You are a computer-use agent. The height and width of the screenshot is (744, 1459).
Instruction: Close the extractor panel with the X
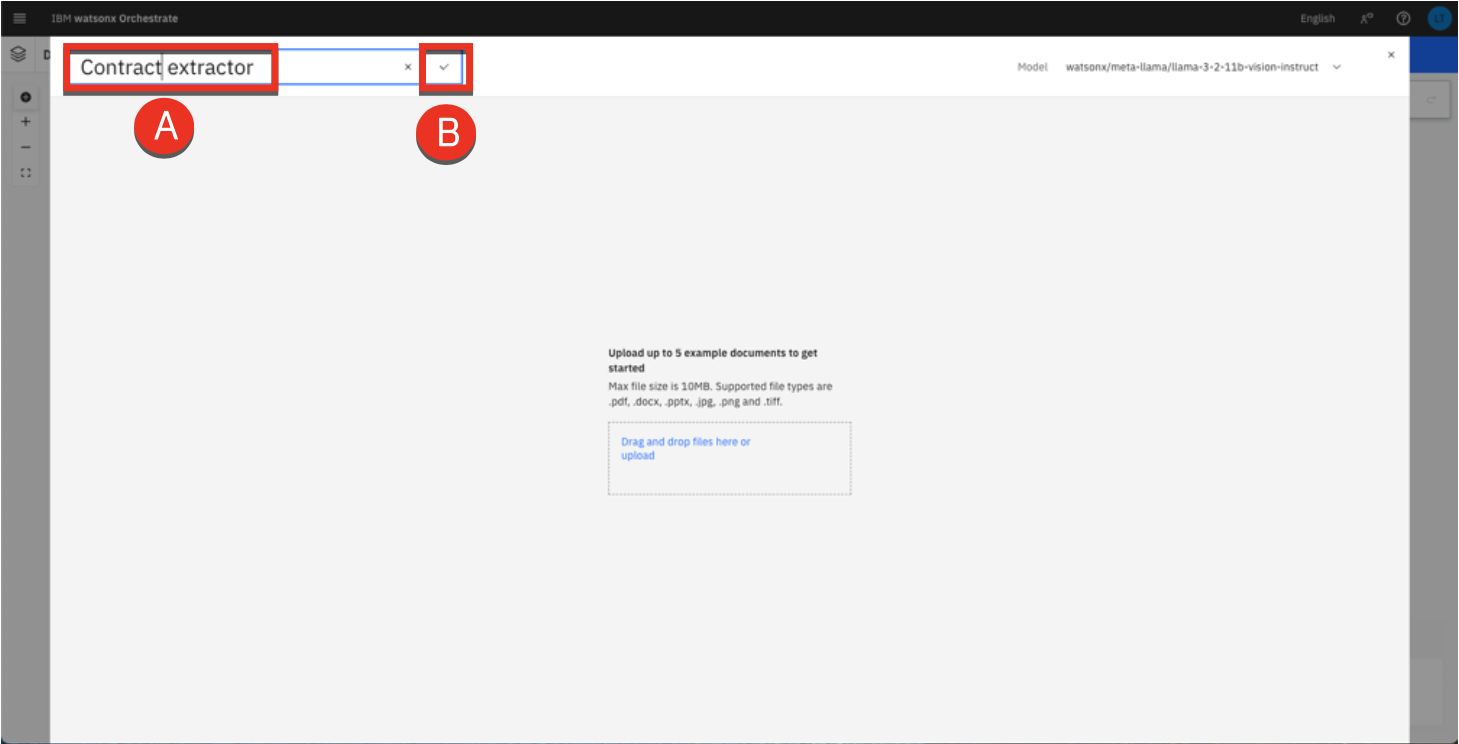[x=1391, y=55]
